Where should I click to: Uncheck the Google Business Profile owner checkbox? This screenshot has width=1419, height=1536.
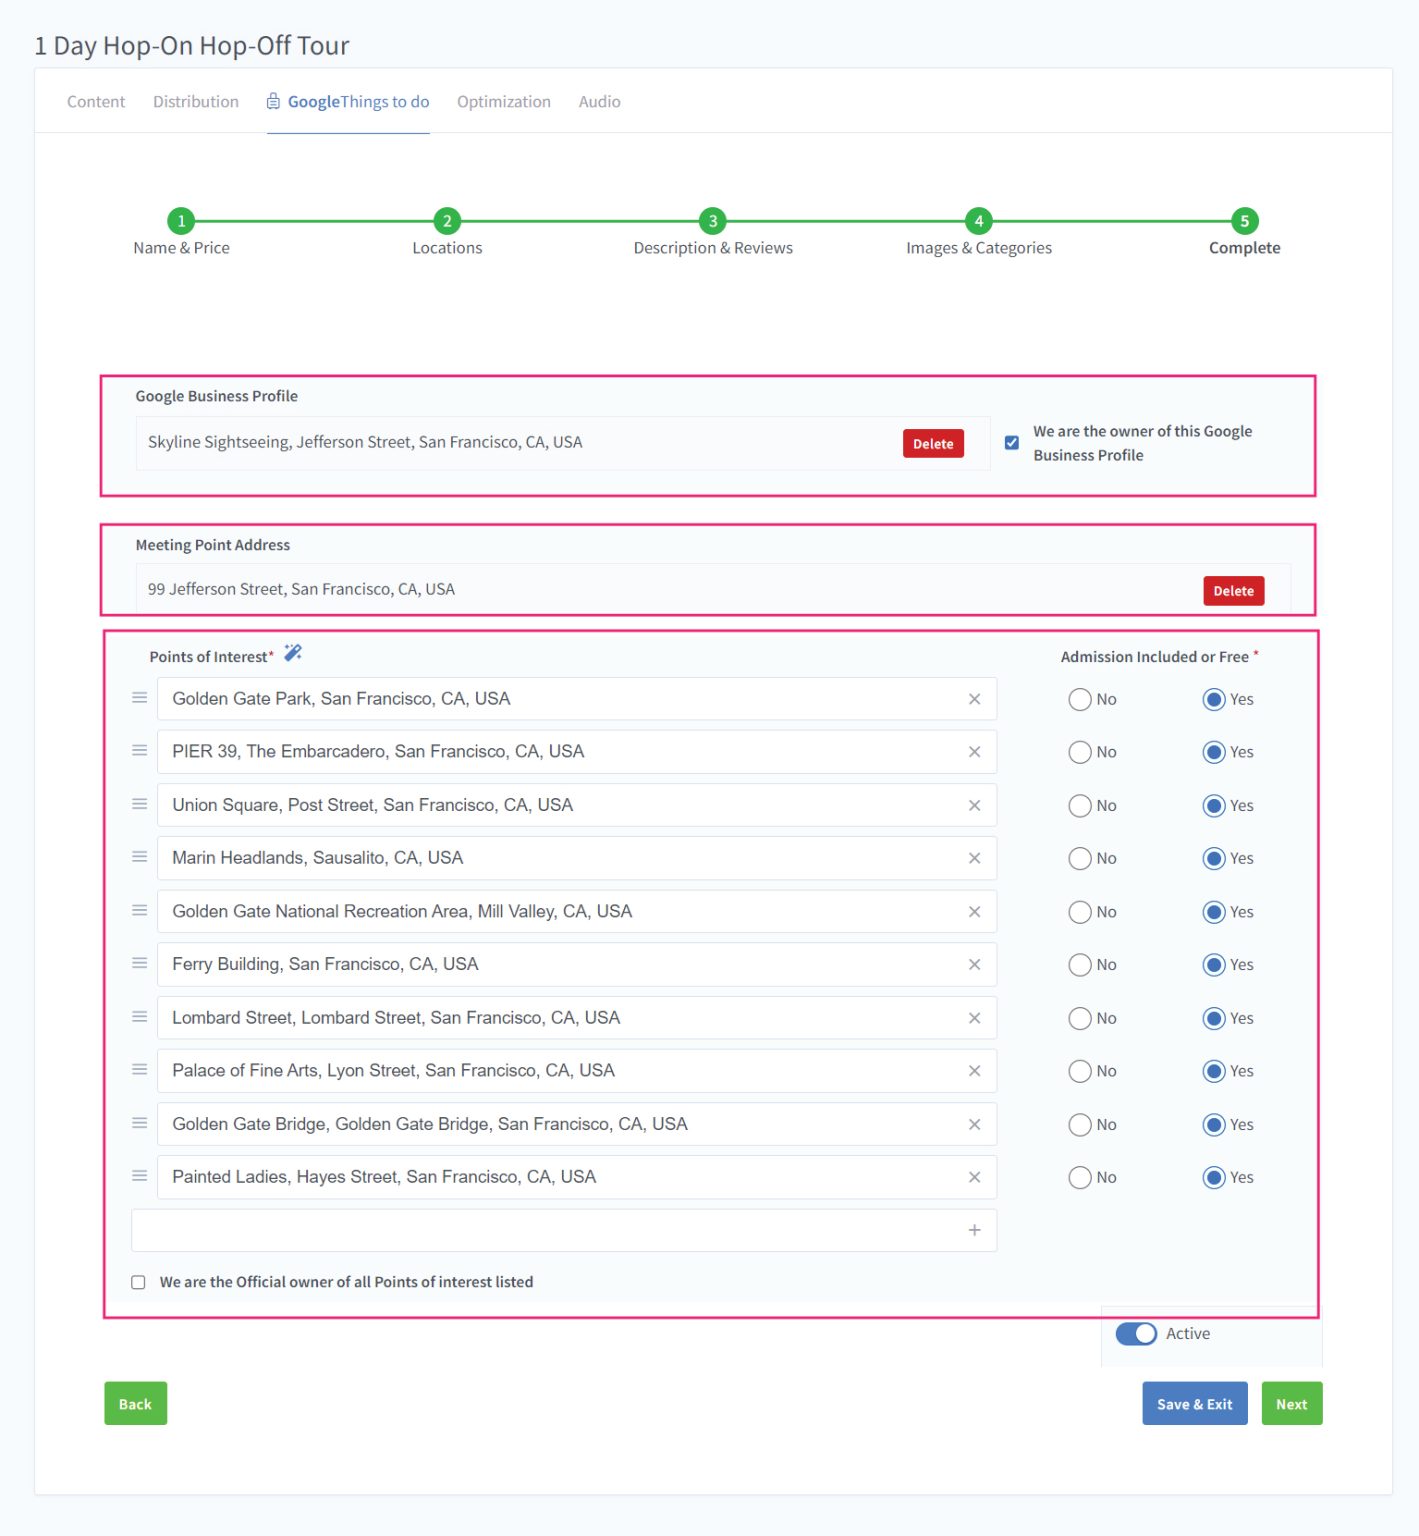[1012, 443]
